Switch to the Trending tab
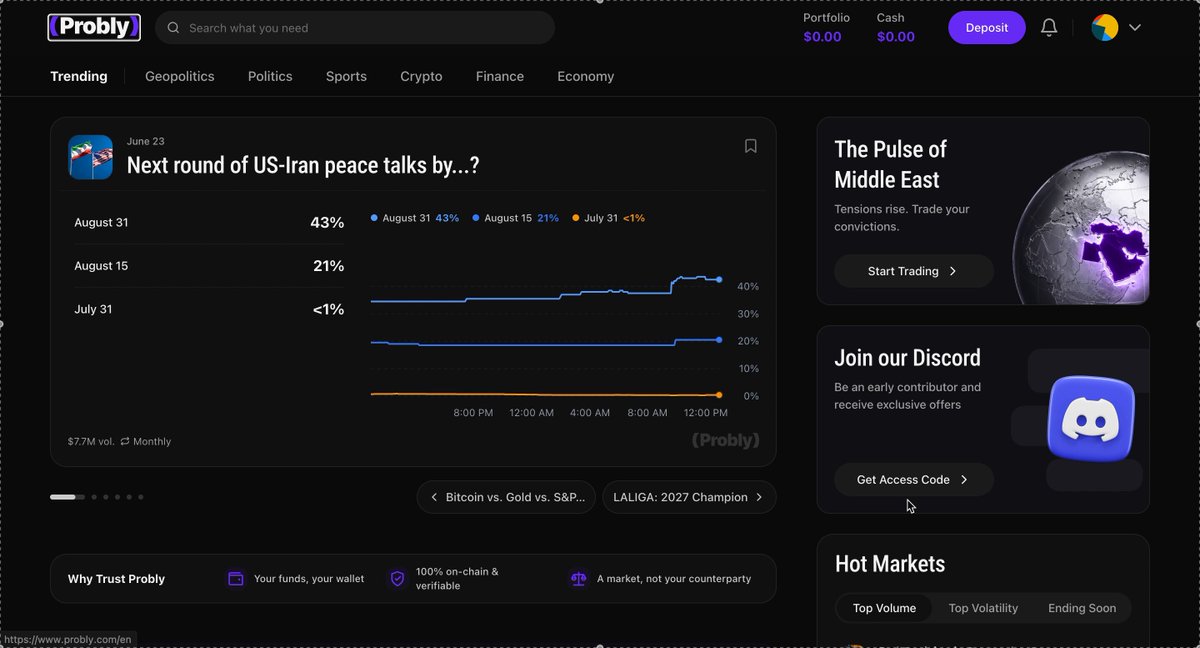1200x648 pixels. coord(79,76)
